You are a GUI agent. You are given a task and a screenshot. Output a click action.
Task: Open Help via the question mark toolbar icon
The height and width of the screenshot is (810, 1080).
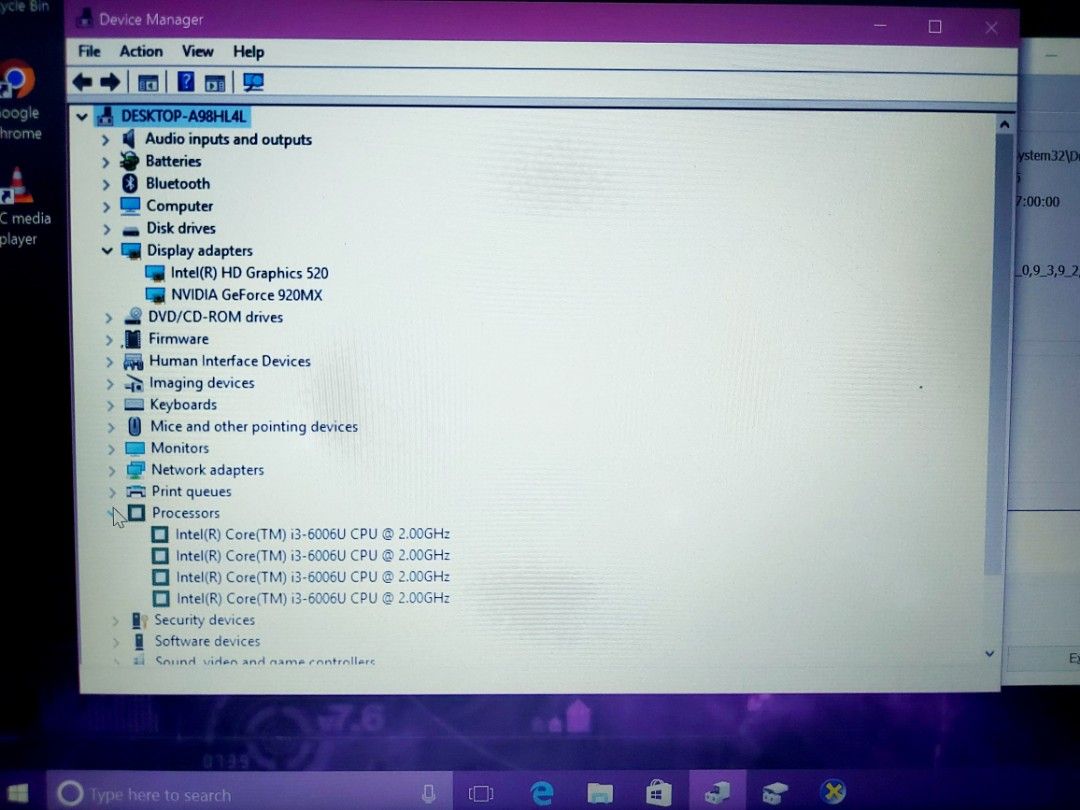click(x=186, y=81)
